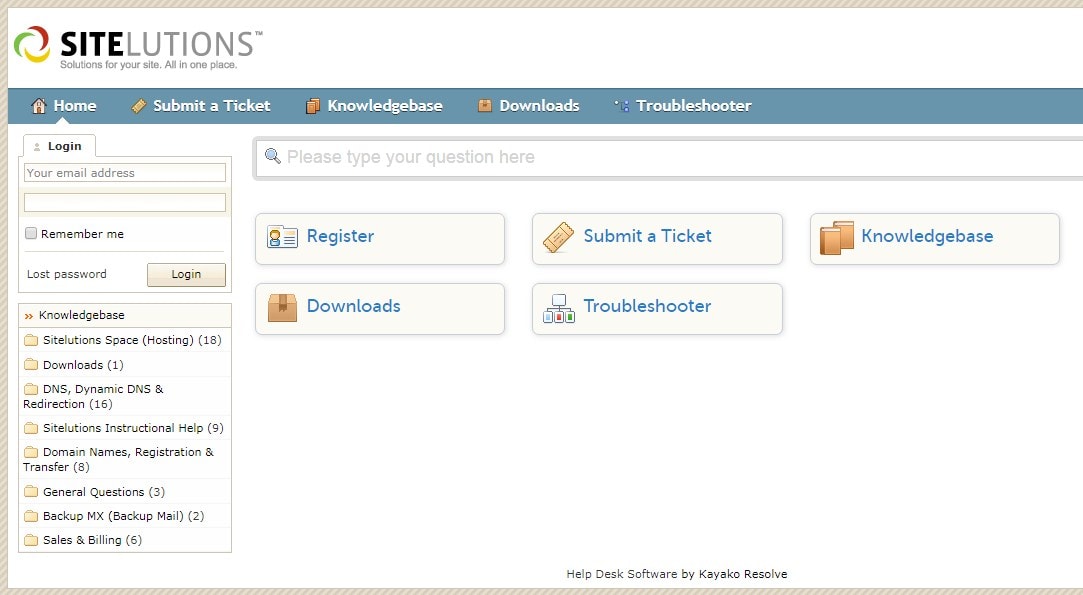The height and width of the screenshot is (595, 1083).
Task: Focus the password field below the email field
Action: coord(125,202)
